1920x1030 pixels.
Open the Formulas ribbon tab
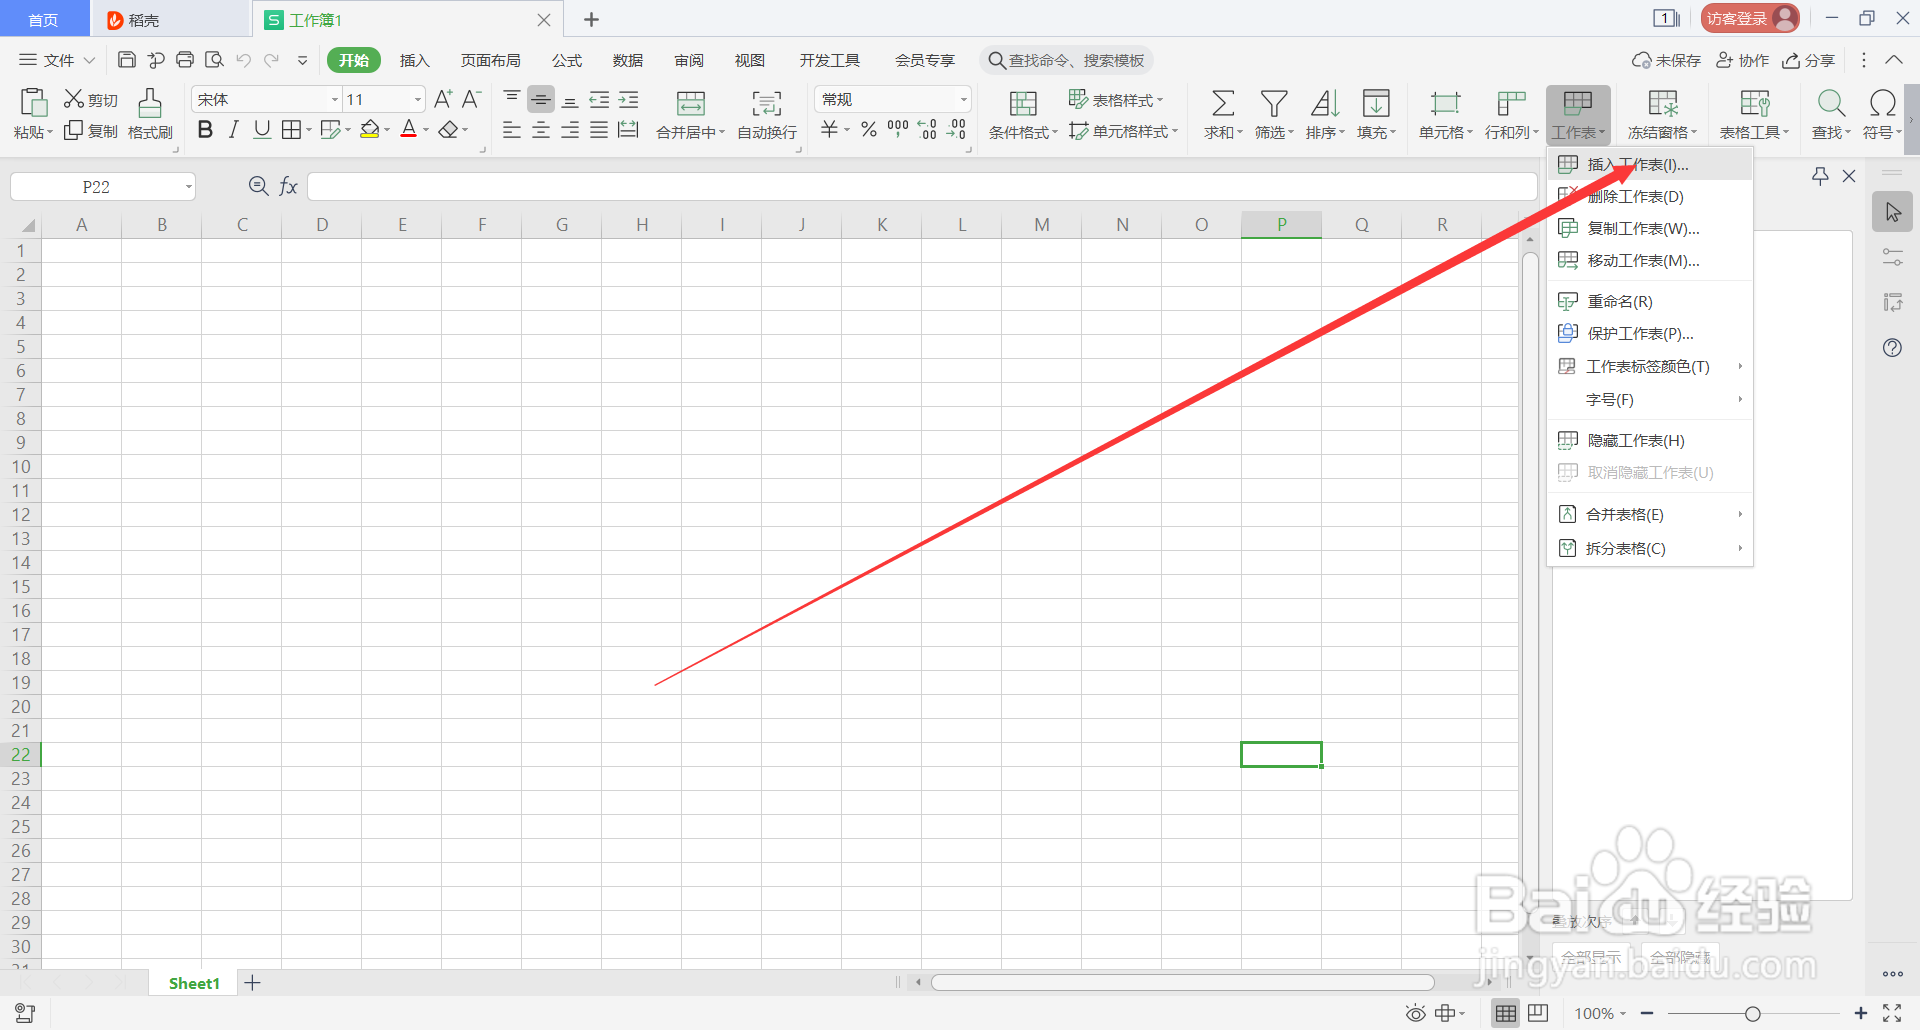(567, 60)
